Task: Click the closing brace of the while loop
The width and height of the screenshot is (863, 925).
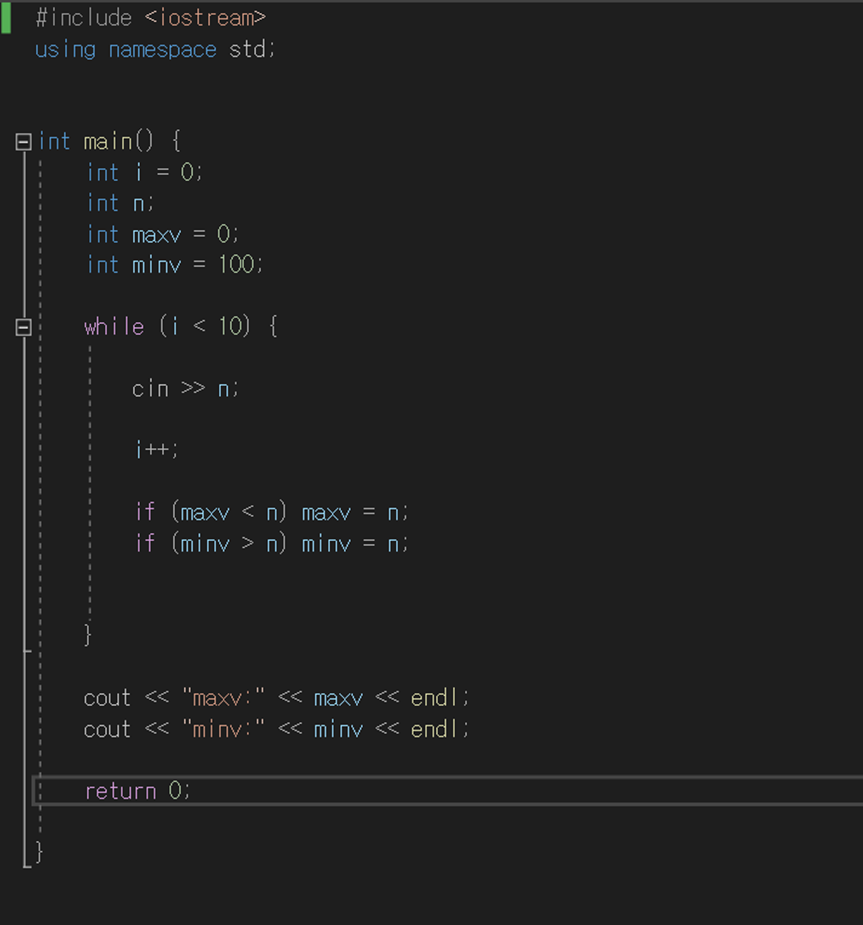Action: [88, 635]
